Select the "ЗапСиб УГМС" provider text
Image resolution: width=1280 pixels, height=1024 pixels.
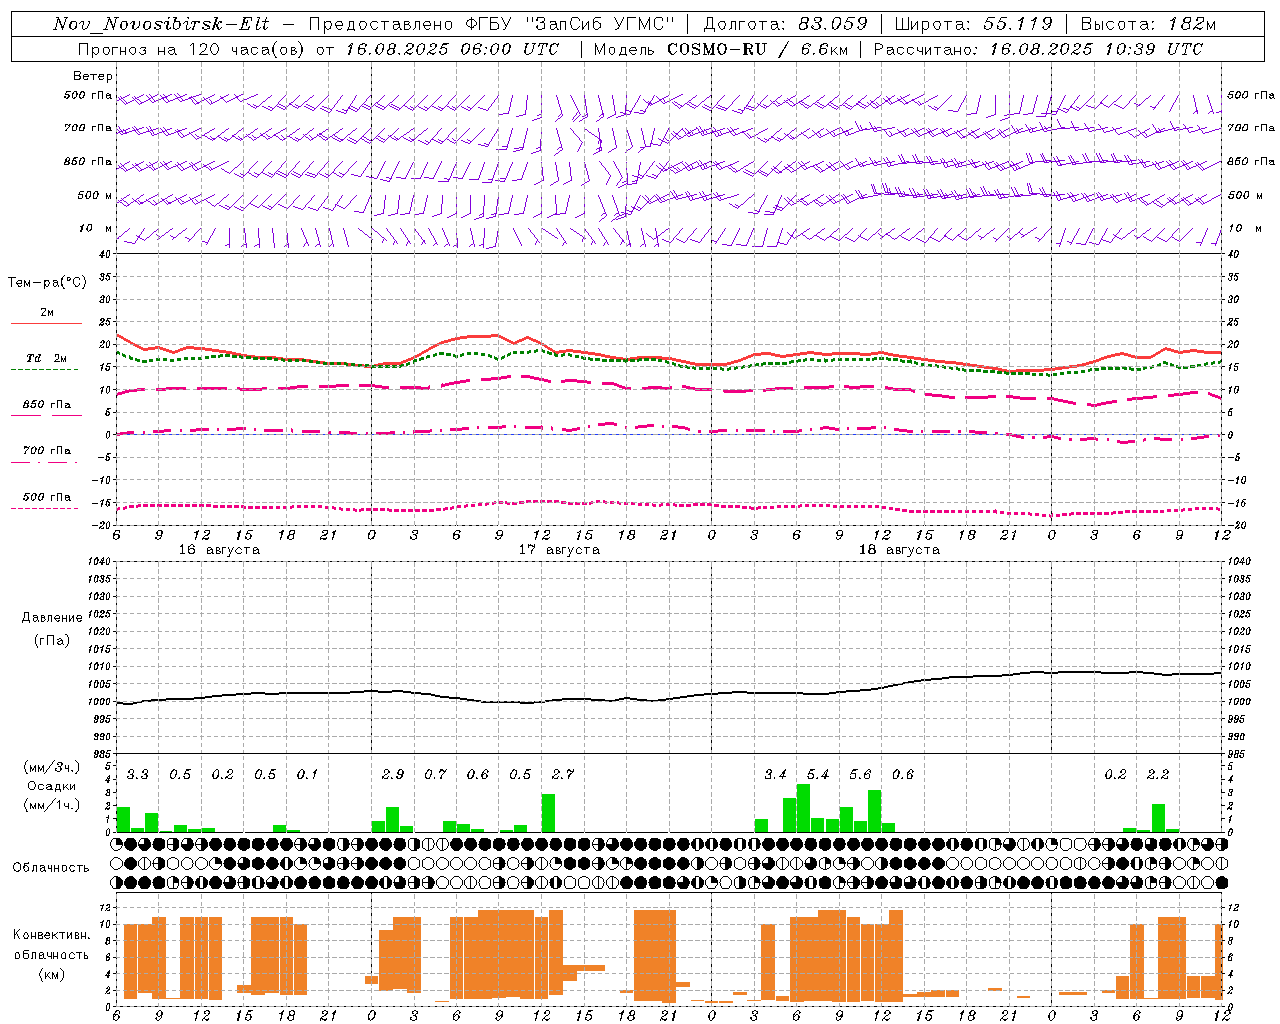(x=600, y=24)
